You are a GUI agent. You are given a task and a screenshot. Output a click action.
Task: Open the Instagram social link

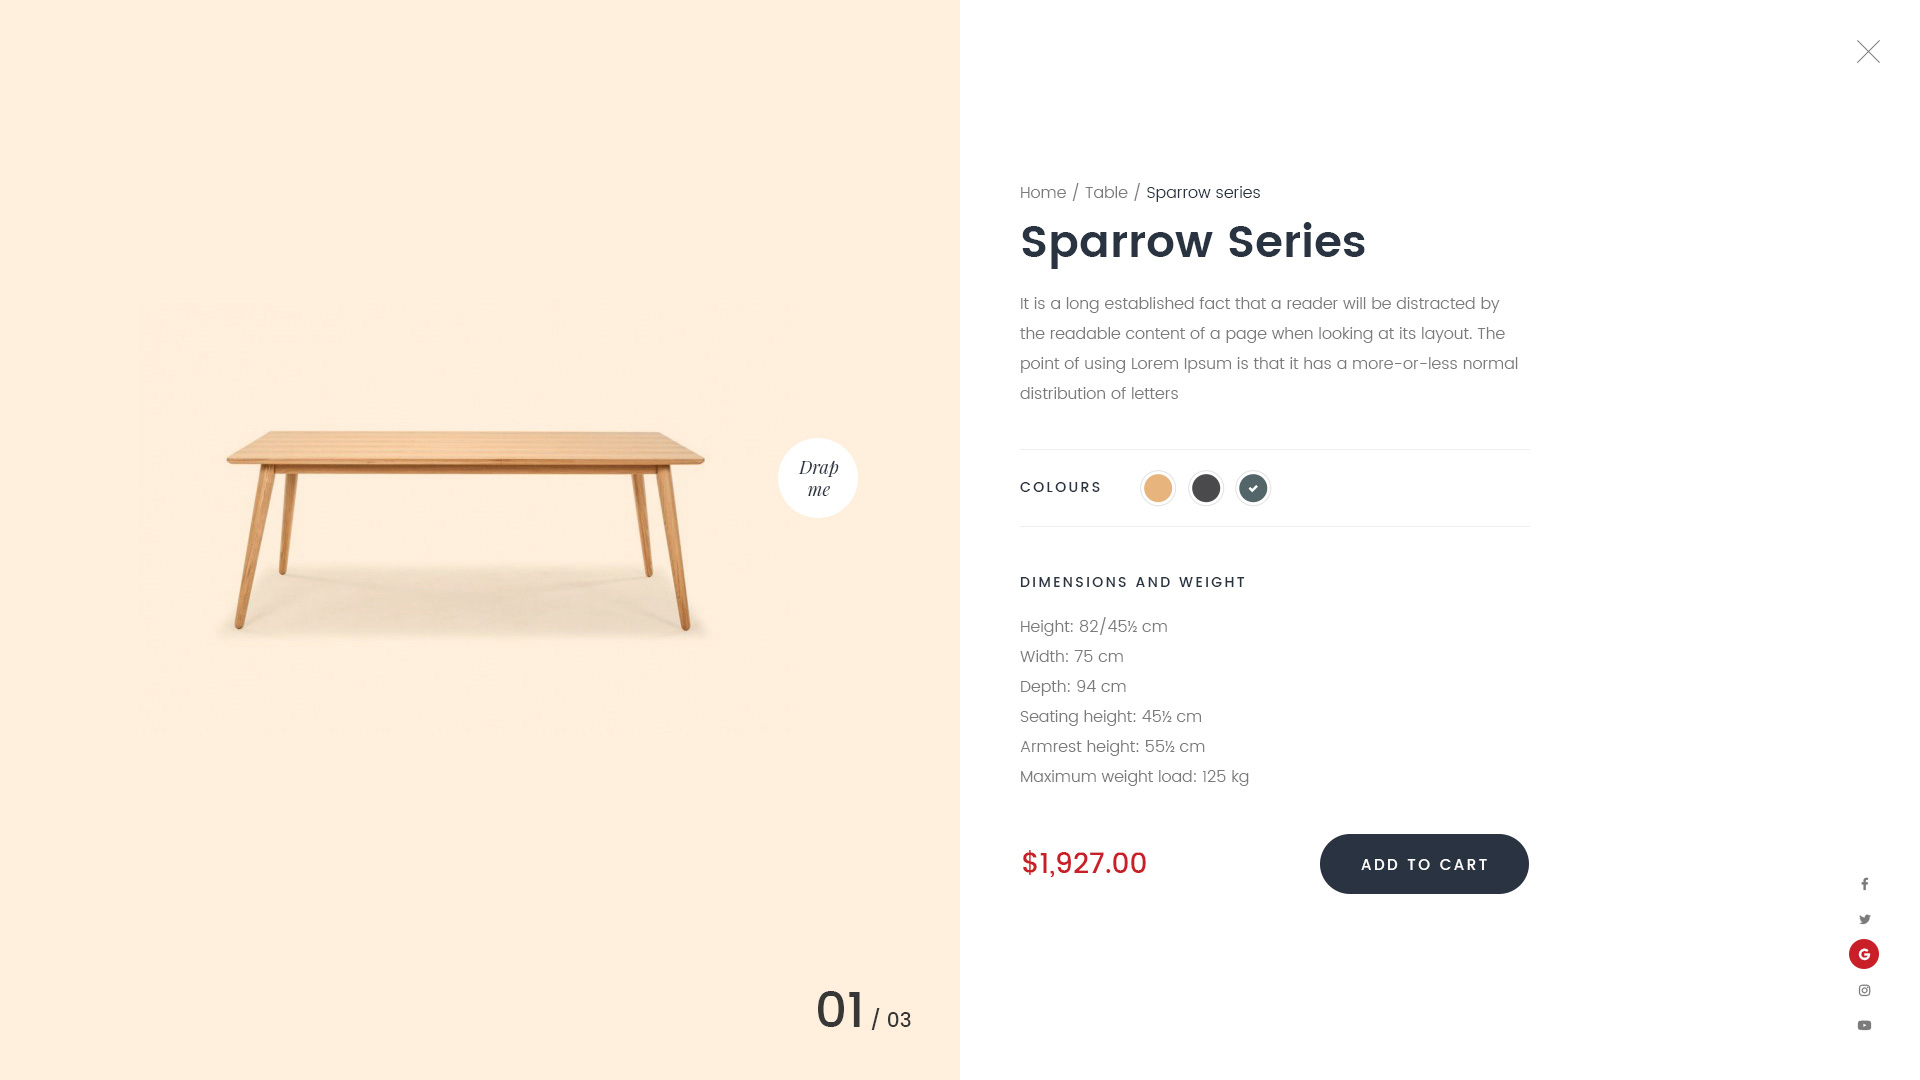click(x=1864, y=990)
